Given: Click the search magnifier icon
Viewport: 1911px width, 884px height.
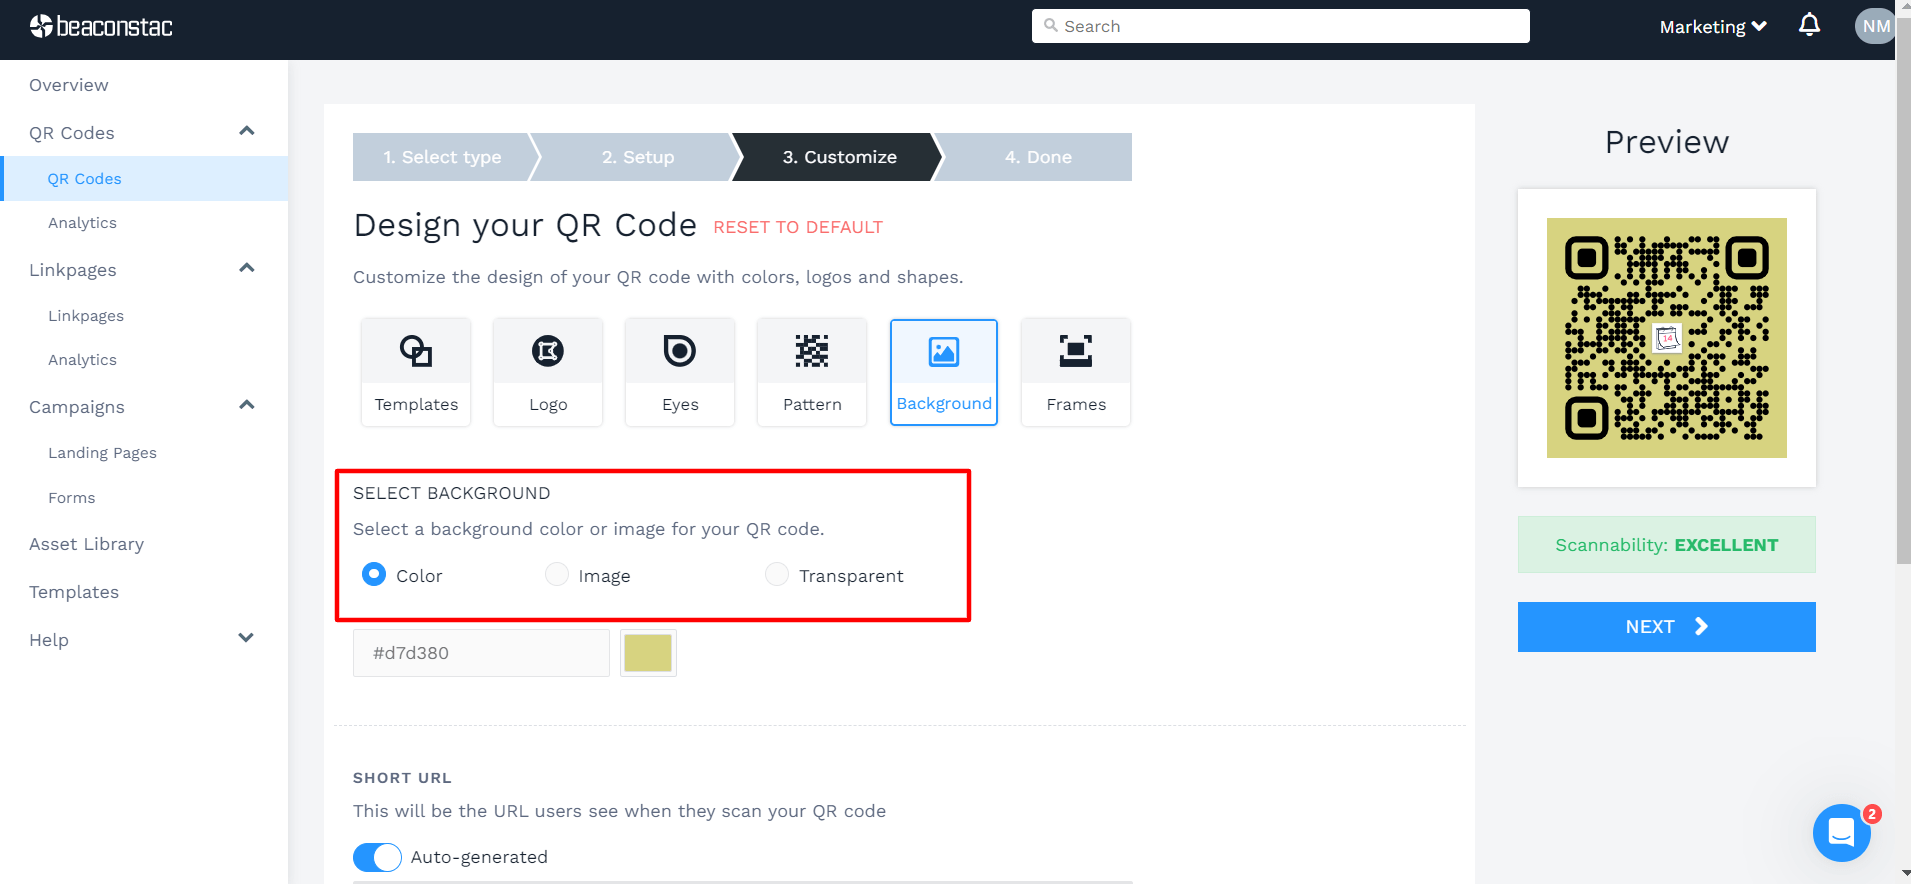Looking at the screenshot, I should pos(1050,26).
